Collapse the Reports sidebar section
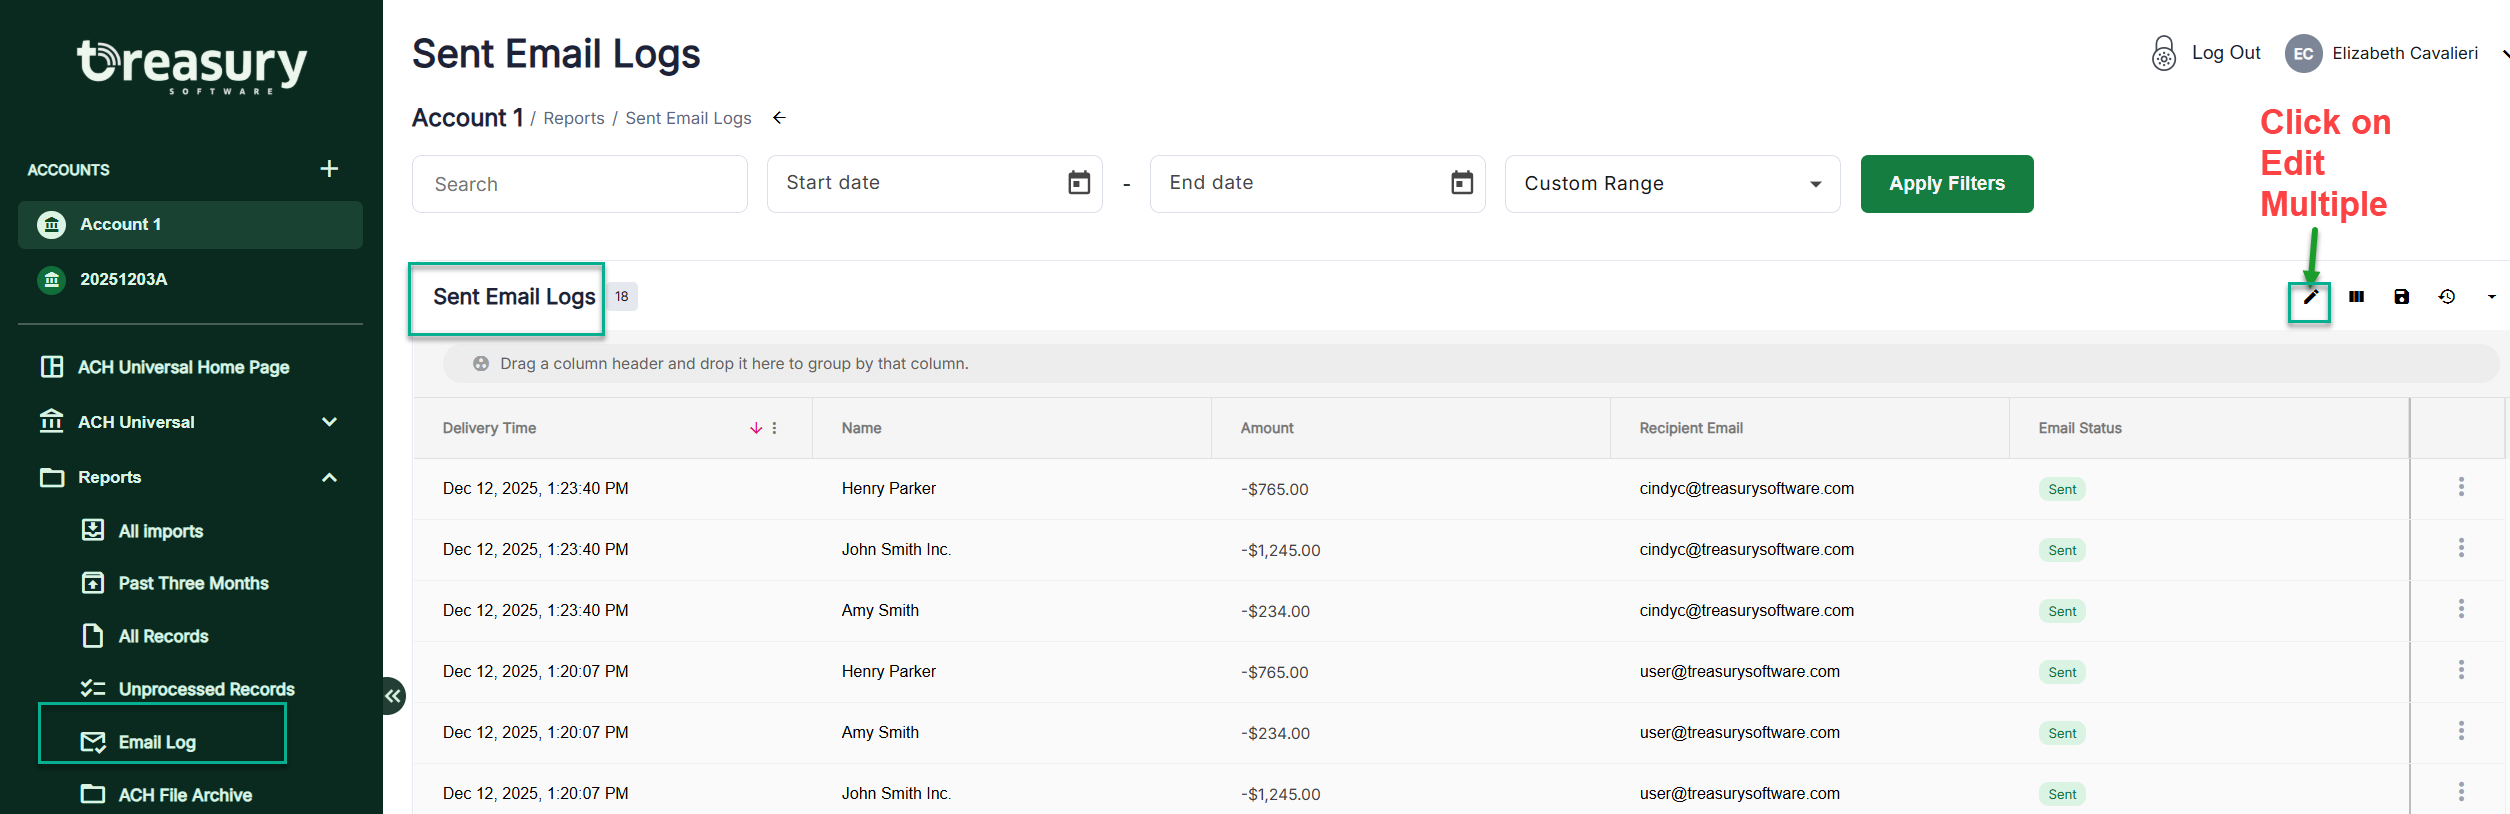 click(x=329, y=477)
